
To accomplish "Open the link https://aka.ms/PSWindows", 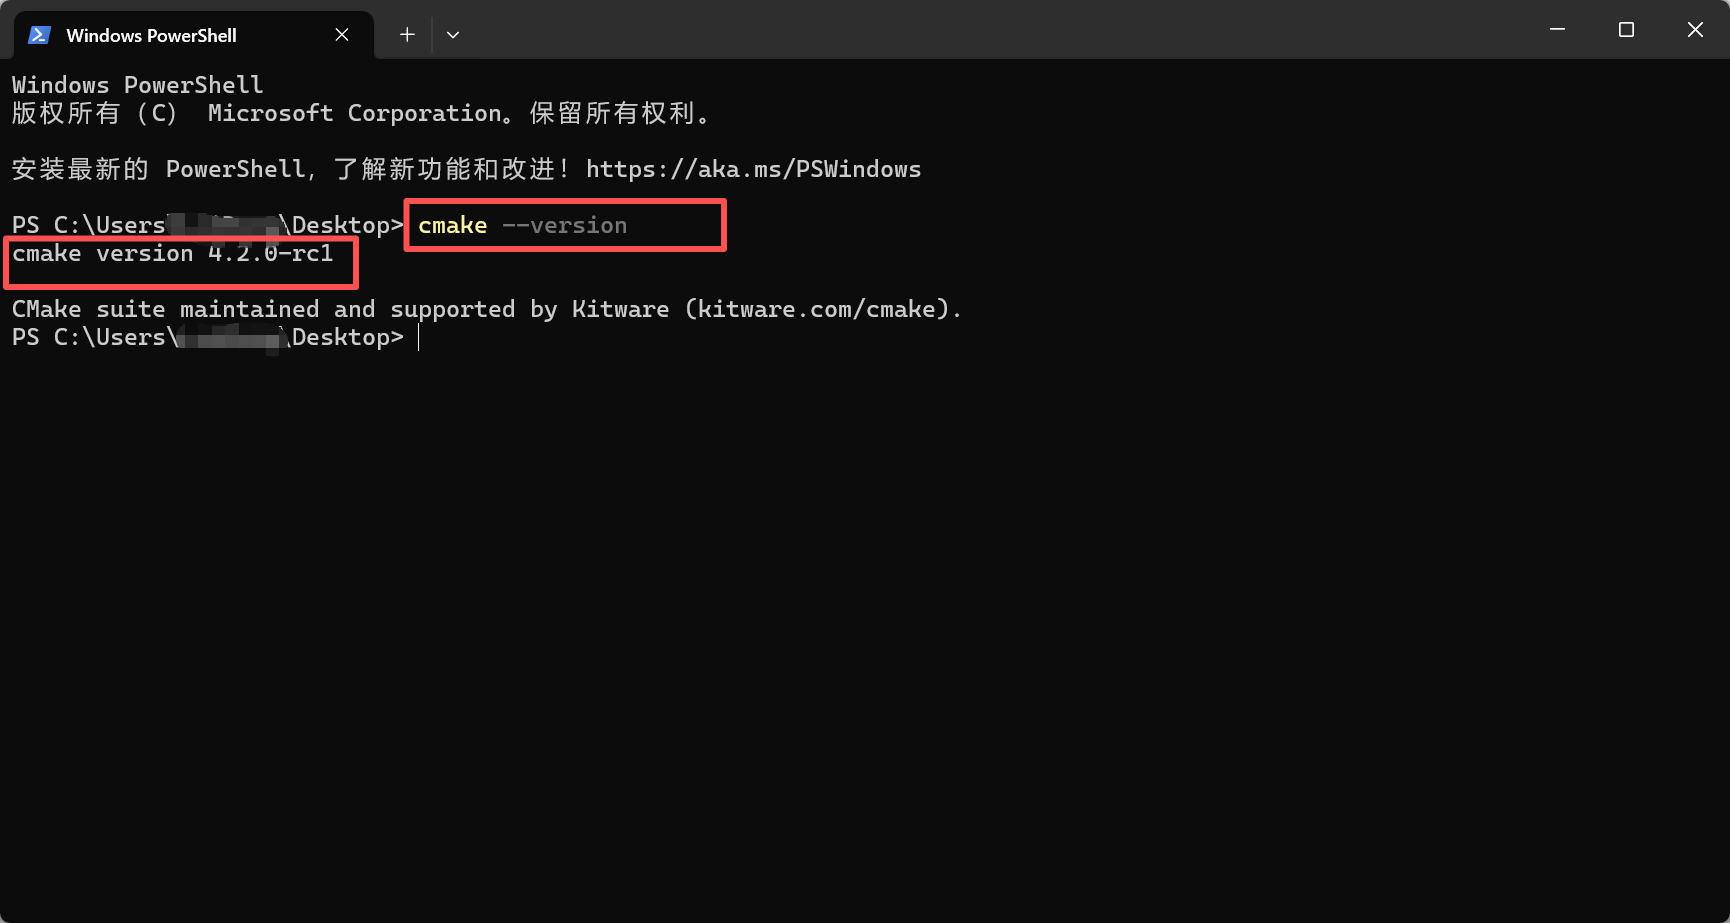I will 754,168.
